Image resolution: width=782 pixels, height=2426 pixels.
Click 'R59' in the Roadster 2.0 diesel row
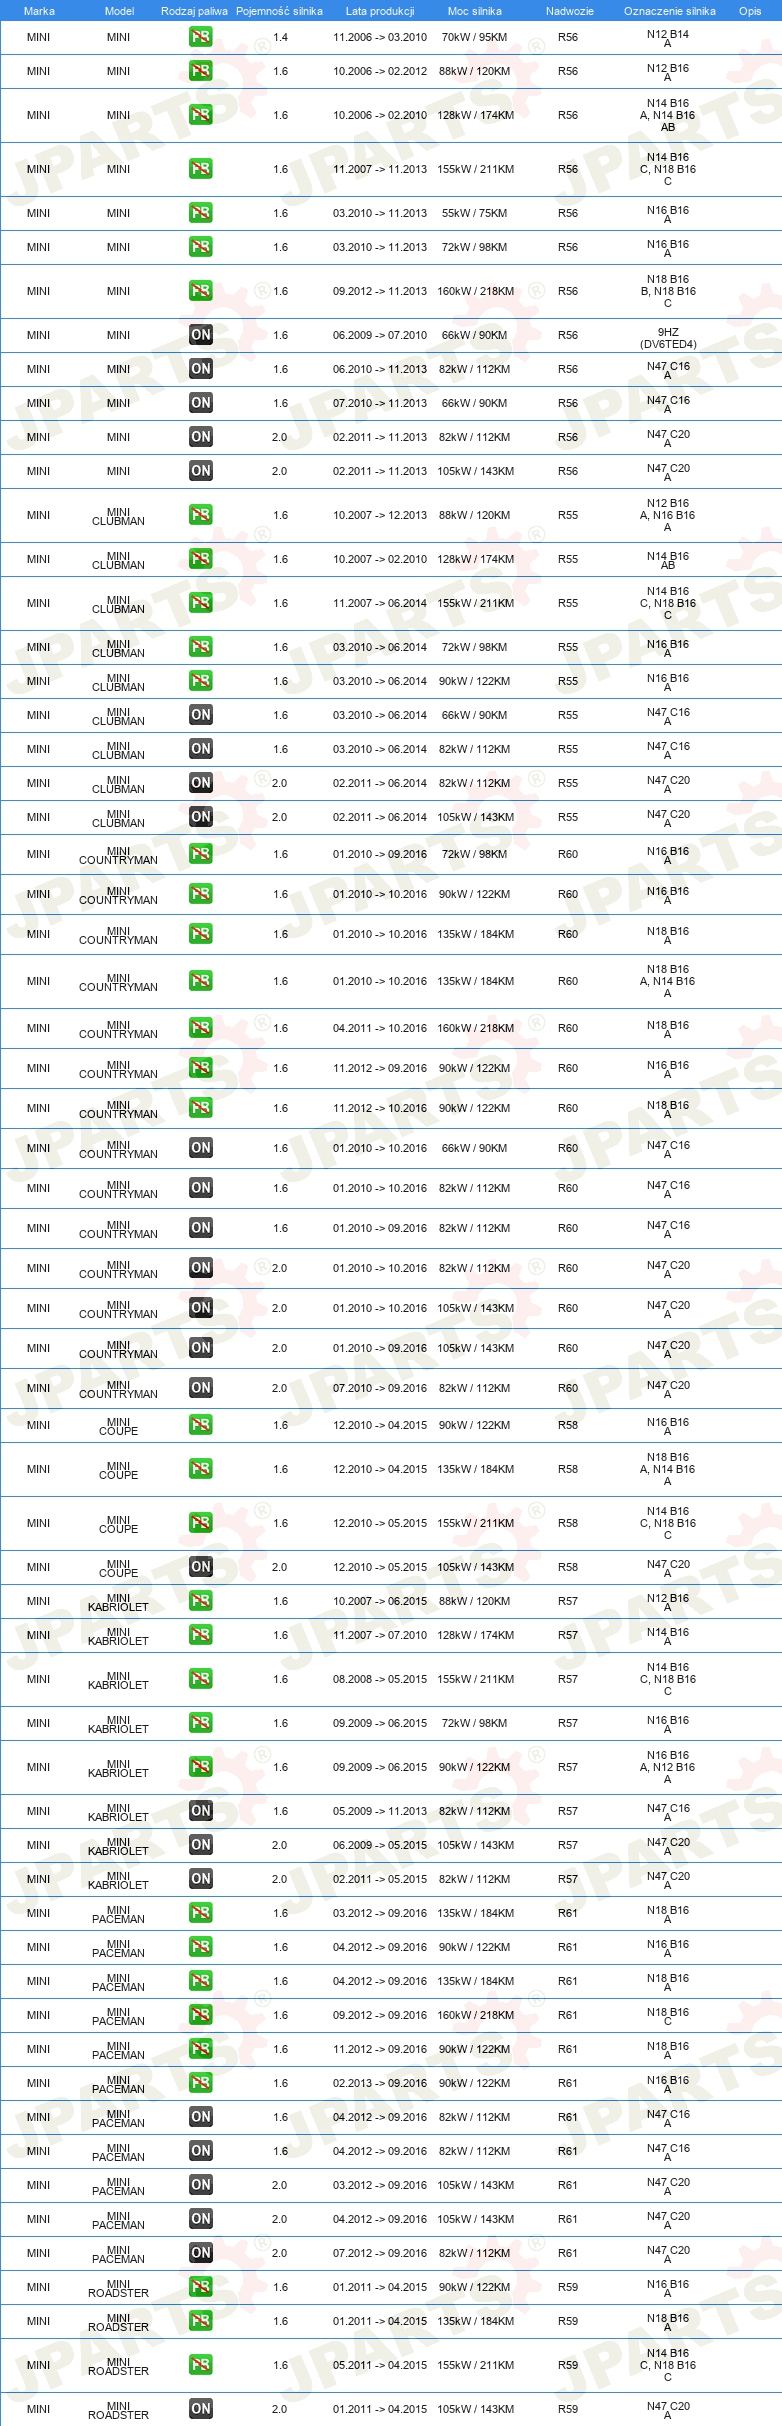[568, 2409]
